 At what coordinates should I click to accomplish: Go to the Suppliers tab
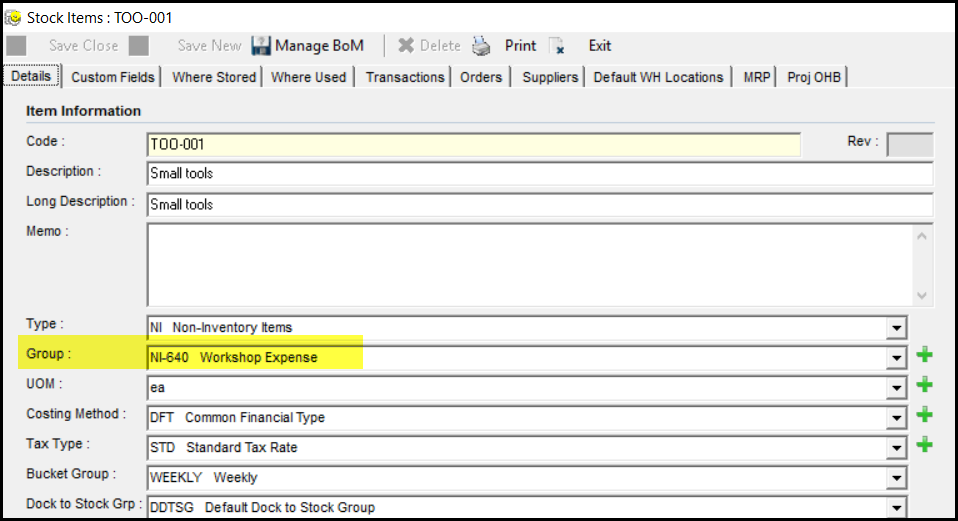click(550, 77)
